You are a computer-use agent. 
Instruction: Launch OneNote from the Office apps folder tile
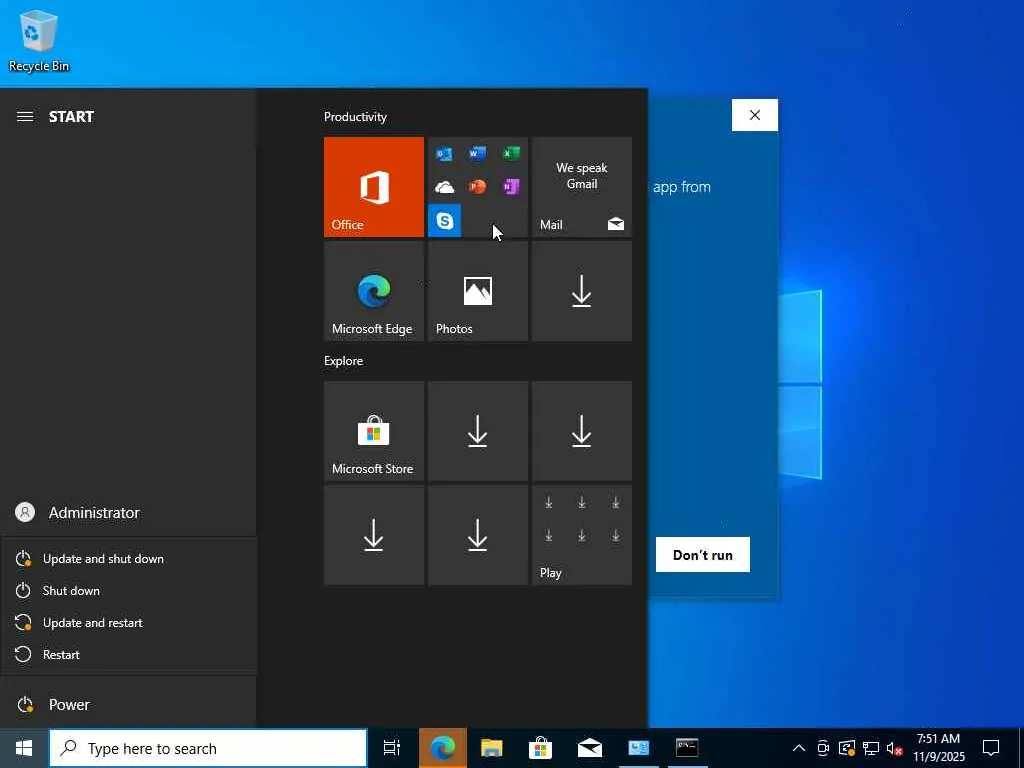pyautogui.click(x=511, y=187)
